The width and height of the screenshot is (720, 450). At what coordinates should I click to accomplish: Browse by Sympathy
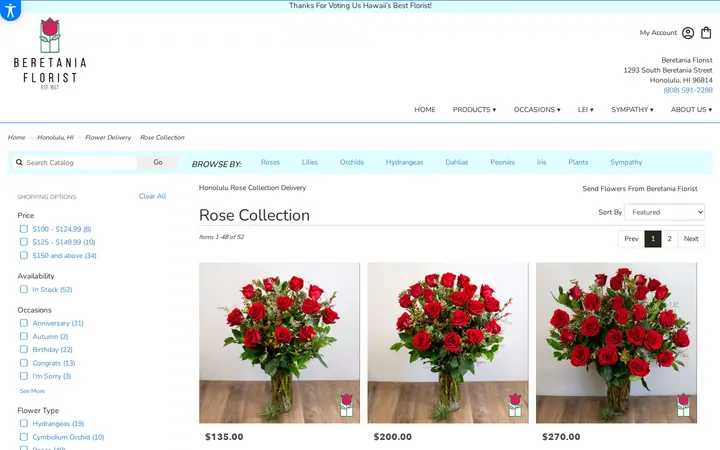(626, 162)
